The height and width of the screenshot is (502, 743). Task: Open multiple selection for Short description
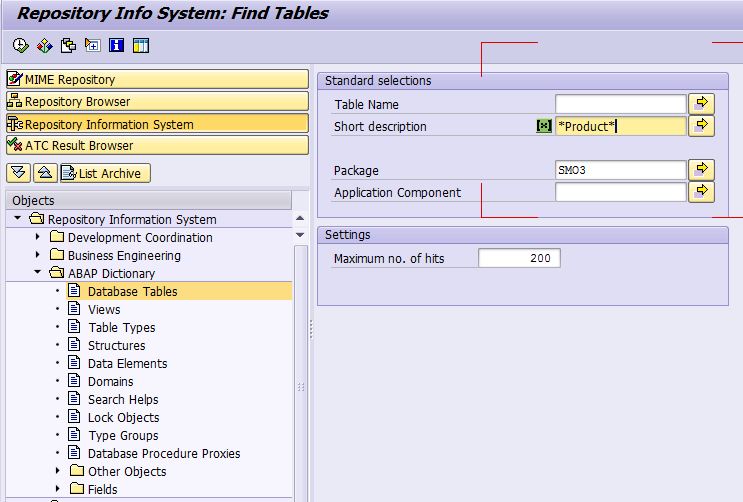(701, 126)
